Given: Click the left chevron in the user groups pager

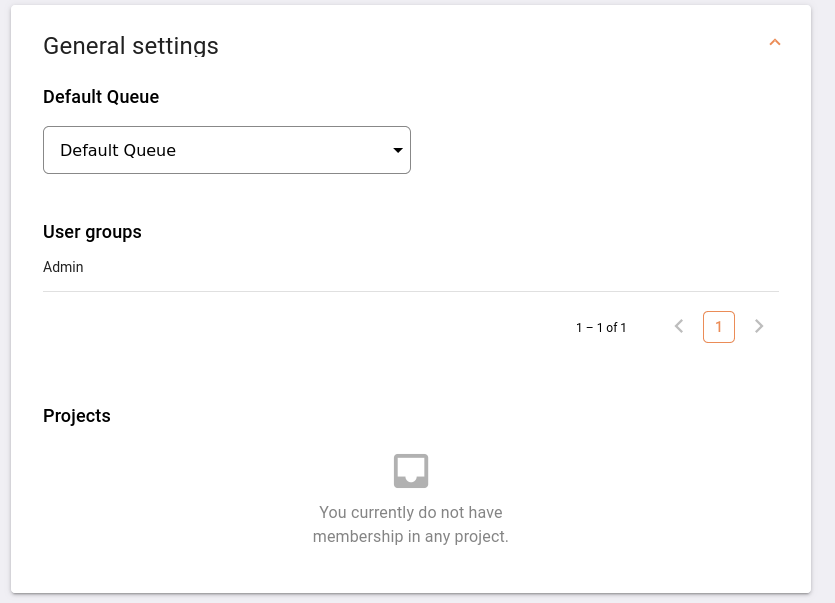Looking at the screenshot, I should (678, 326).
